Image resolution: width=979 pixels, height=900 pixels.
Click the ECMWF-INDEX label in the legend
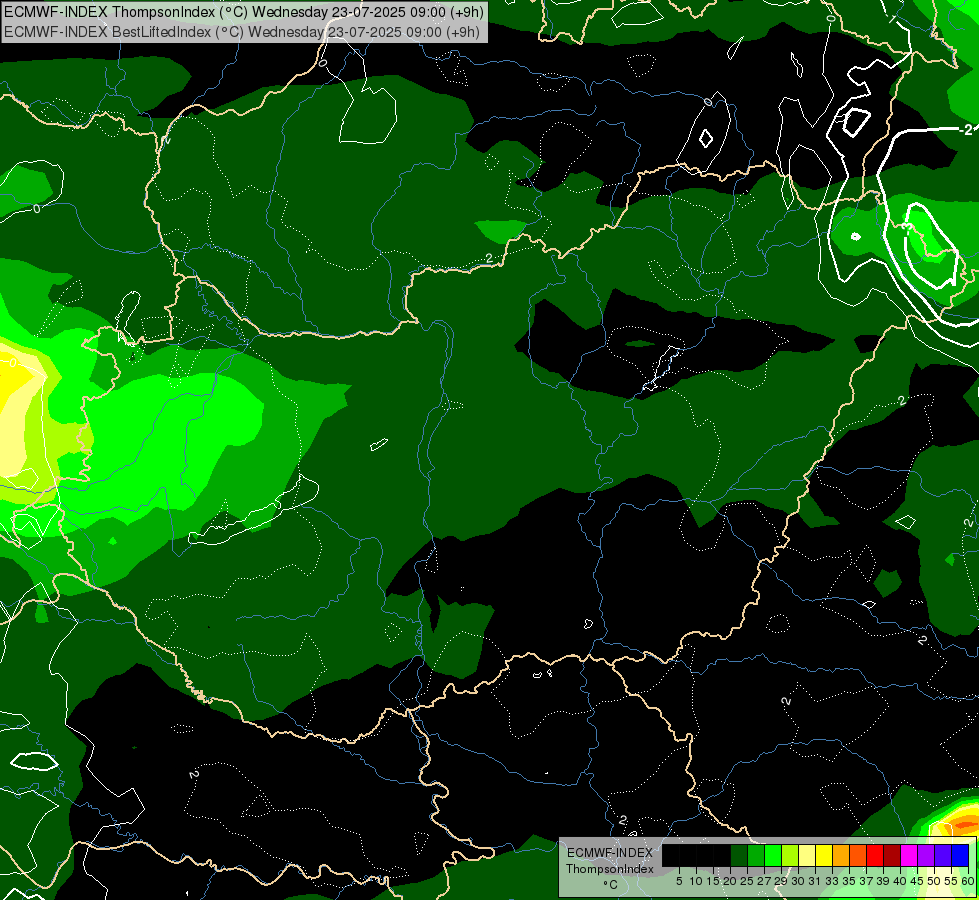point(610,853)
